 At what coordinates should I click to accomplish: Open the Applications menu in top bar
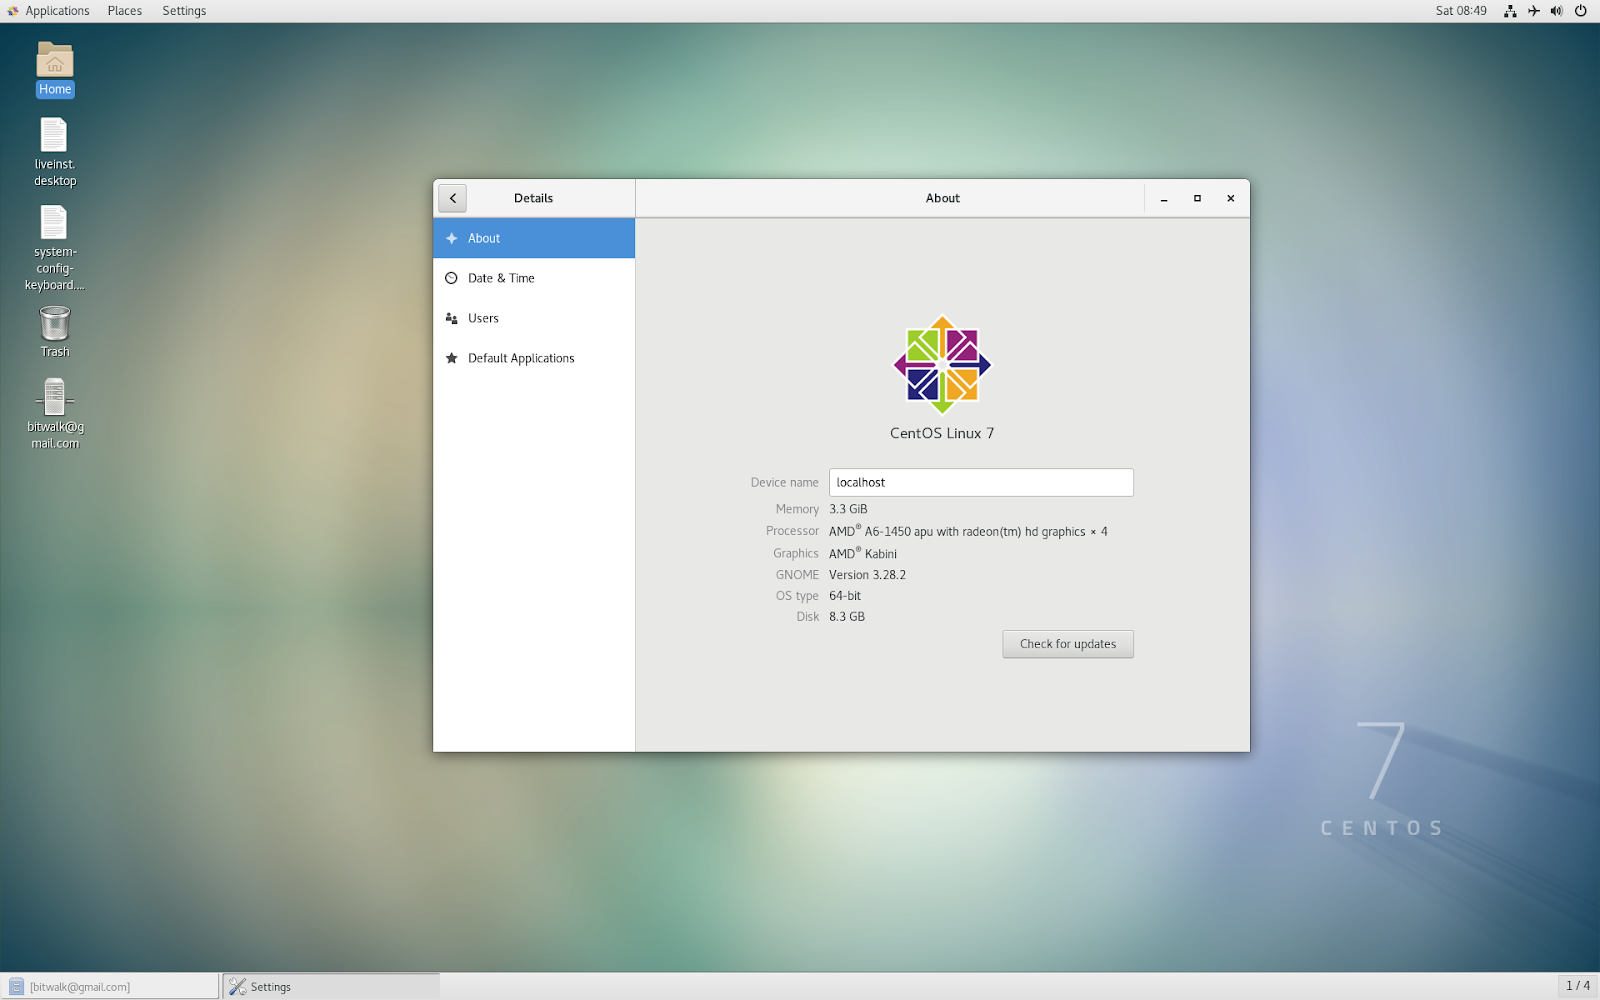click(x=48, y=11)
